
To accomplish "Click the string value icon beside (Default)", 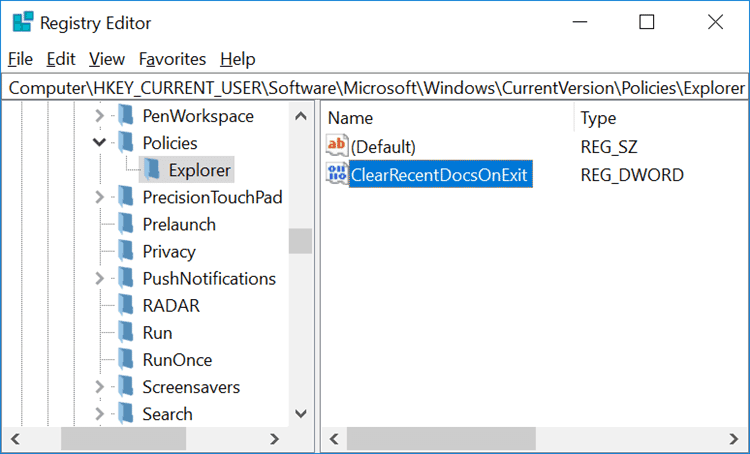I will (x=337, y=146).
